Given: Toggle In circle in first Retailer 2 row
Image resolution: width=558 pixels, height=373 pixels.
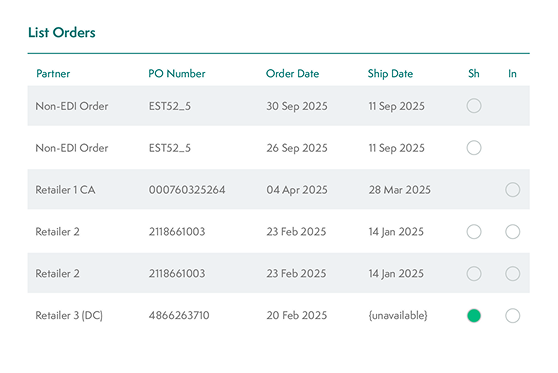Looking at the screenshot, I should point(512,231).
